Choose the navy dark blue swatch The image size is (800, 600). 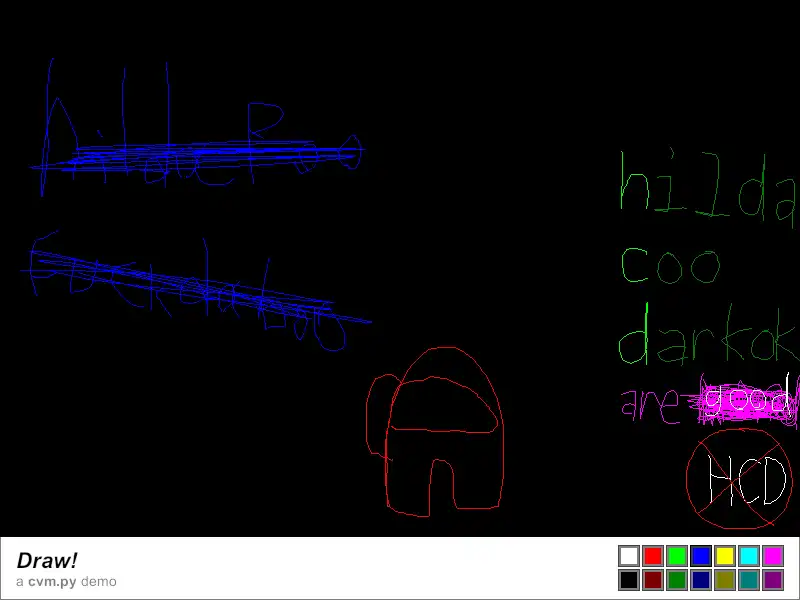701,580
